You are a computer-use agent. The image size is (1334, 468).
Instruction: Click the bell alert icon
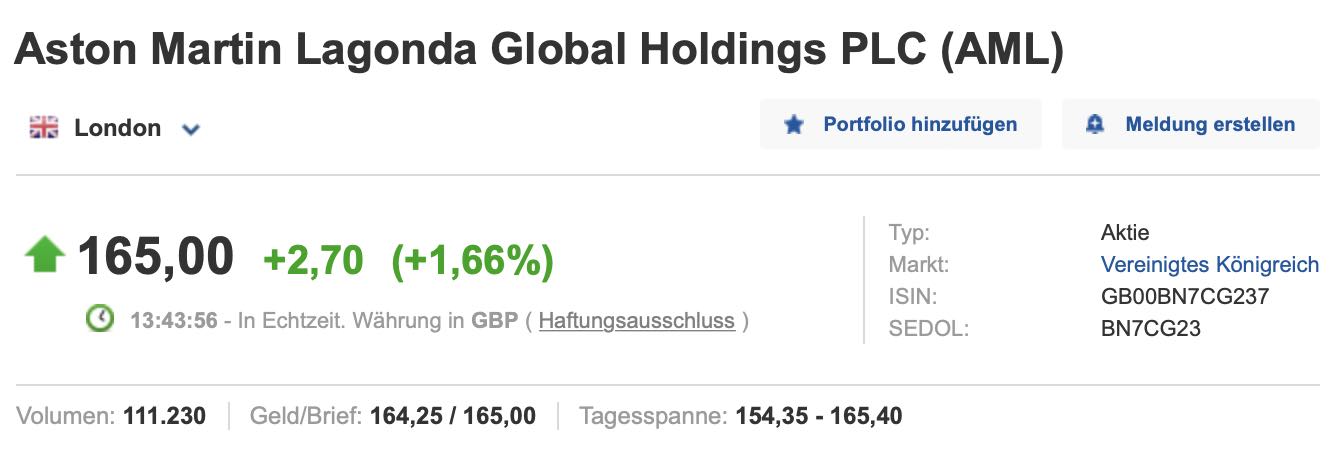[1095, 125]
